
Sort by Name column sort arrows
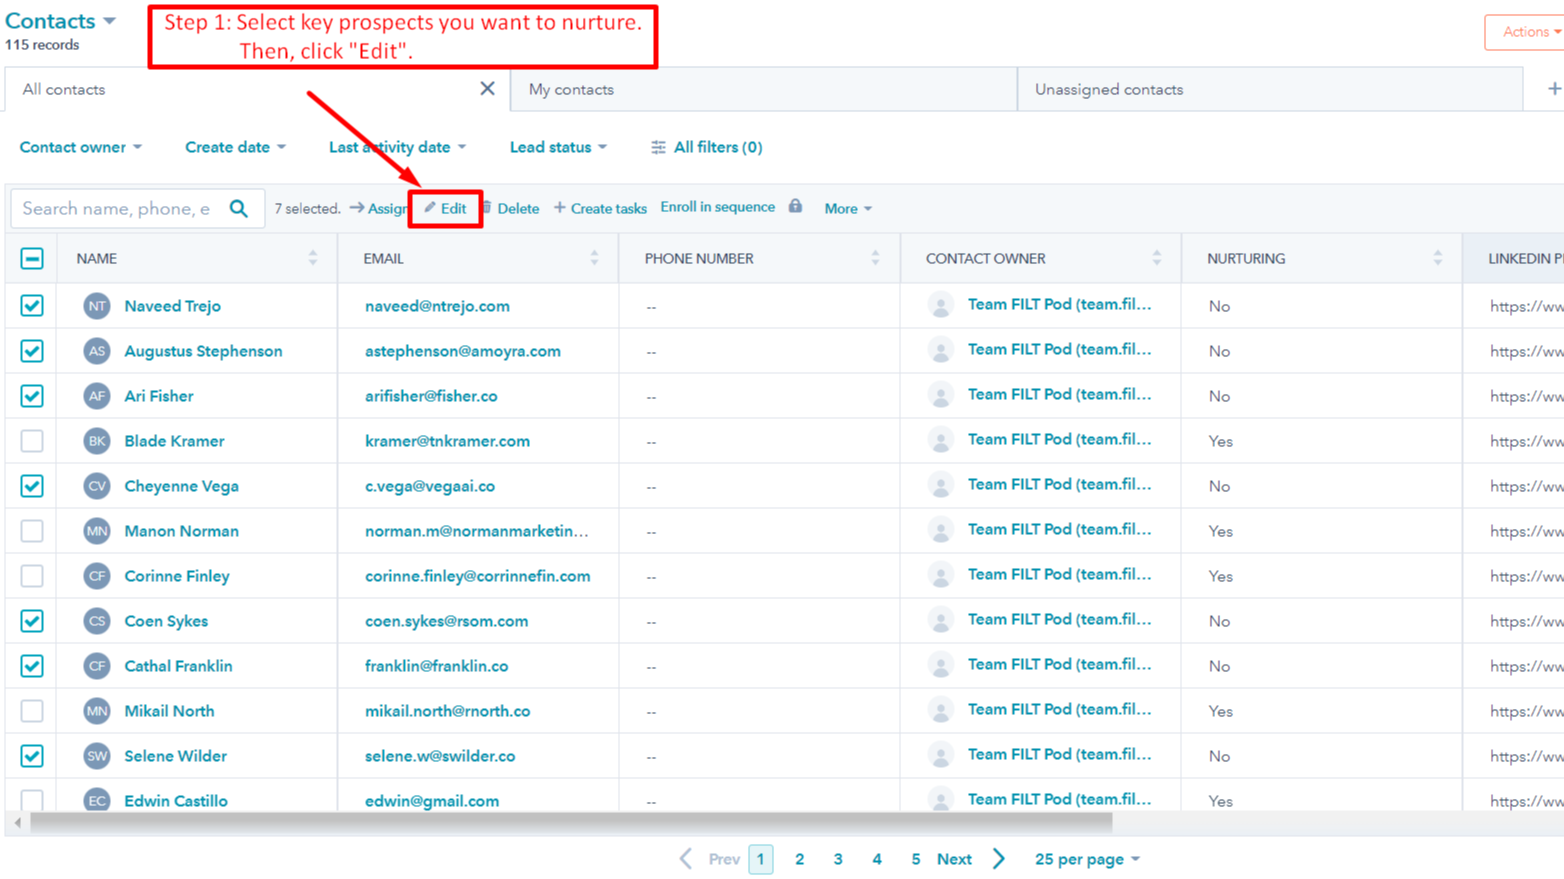[313, 258]
